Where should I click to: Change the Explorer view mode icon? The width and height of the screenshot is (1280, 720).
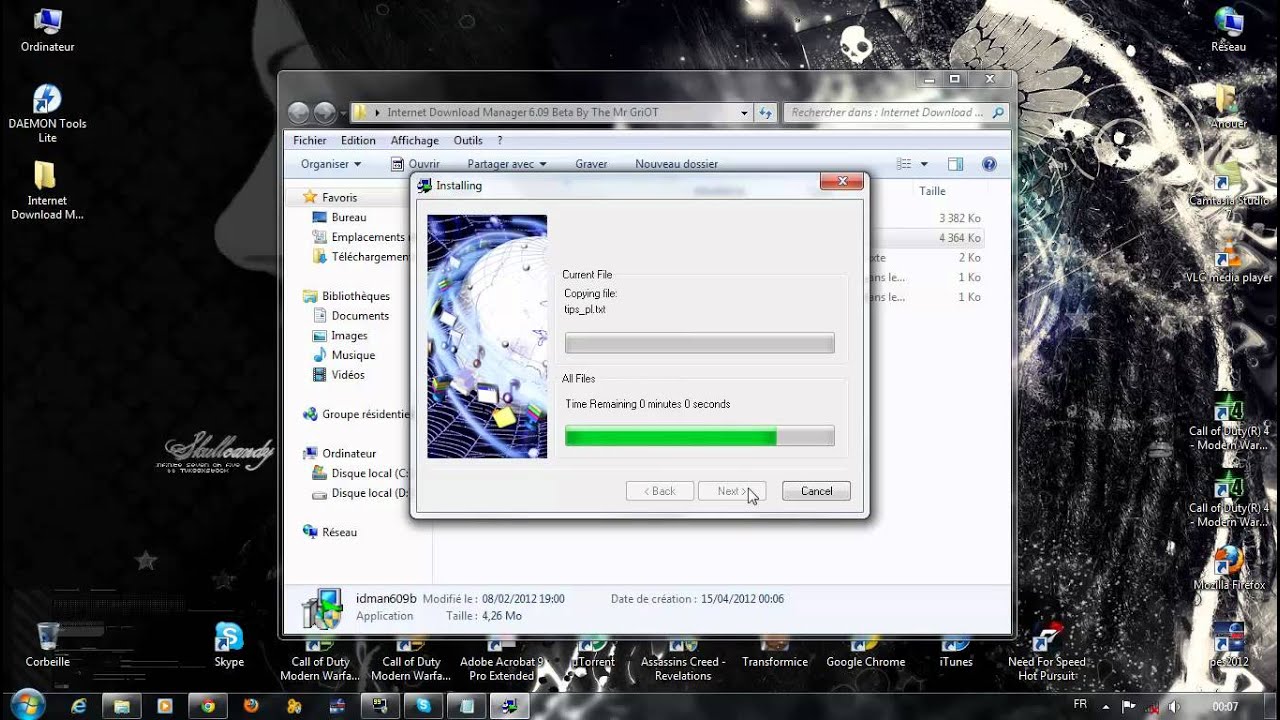tap(904, 164)
